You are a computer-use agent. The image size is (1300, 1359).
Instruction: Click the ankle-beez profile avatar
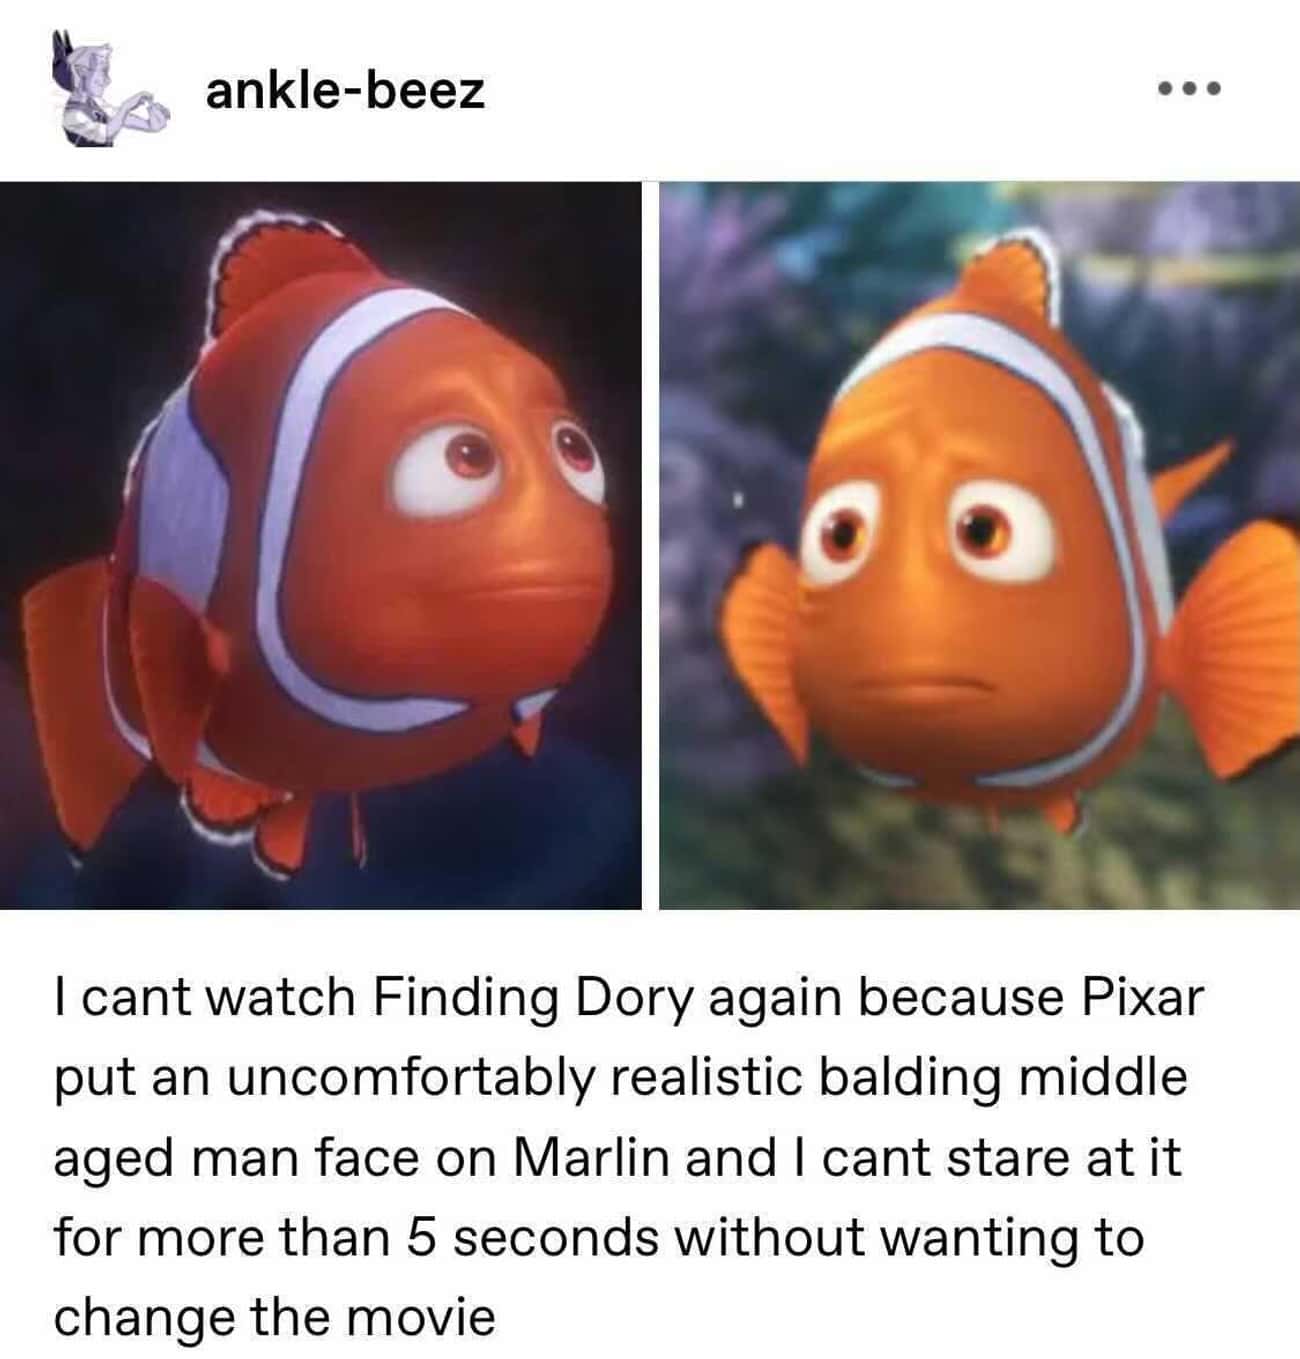pos(110,92)
